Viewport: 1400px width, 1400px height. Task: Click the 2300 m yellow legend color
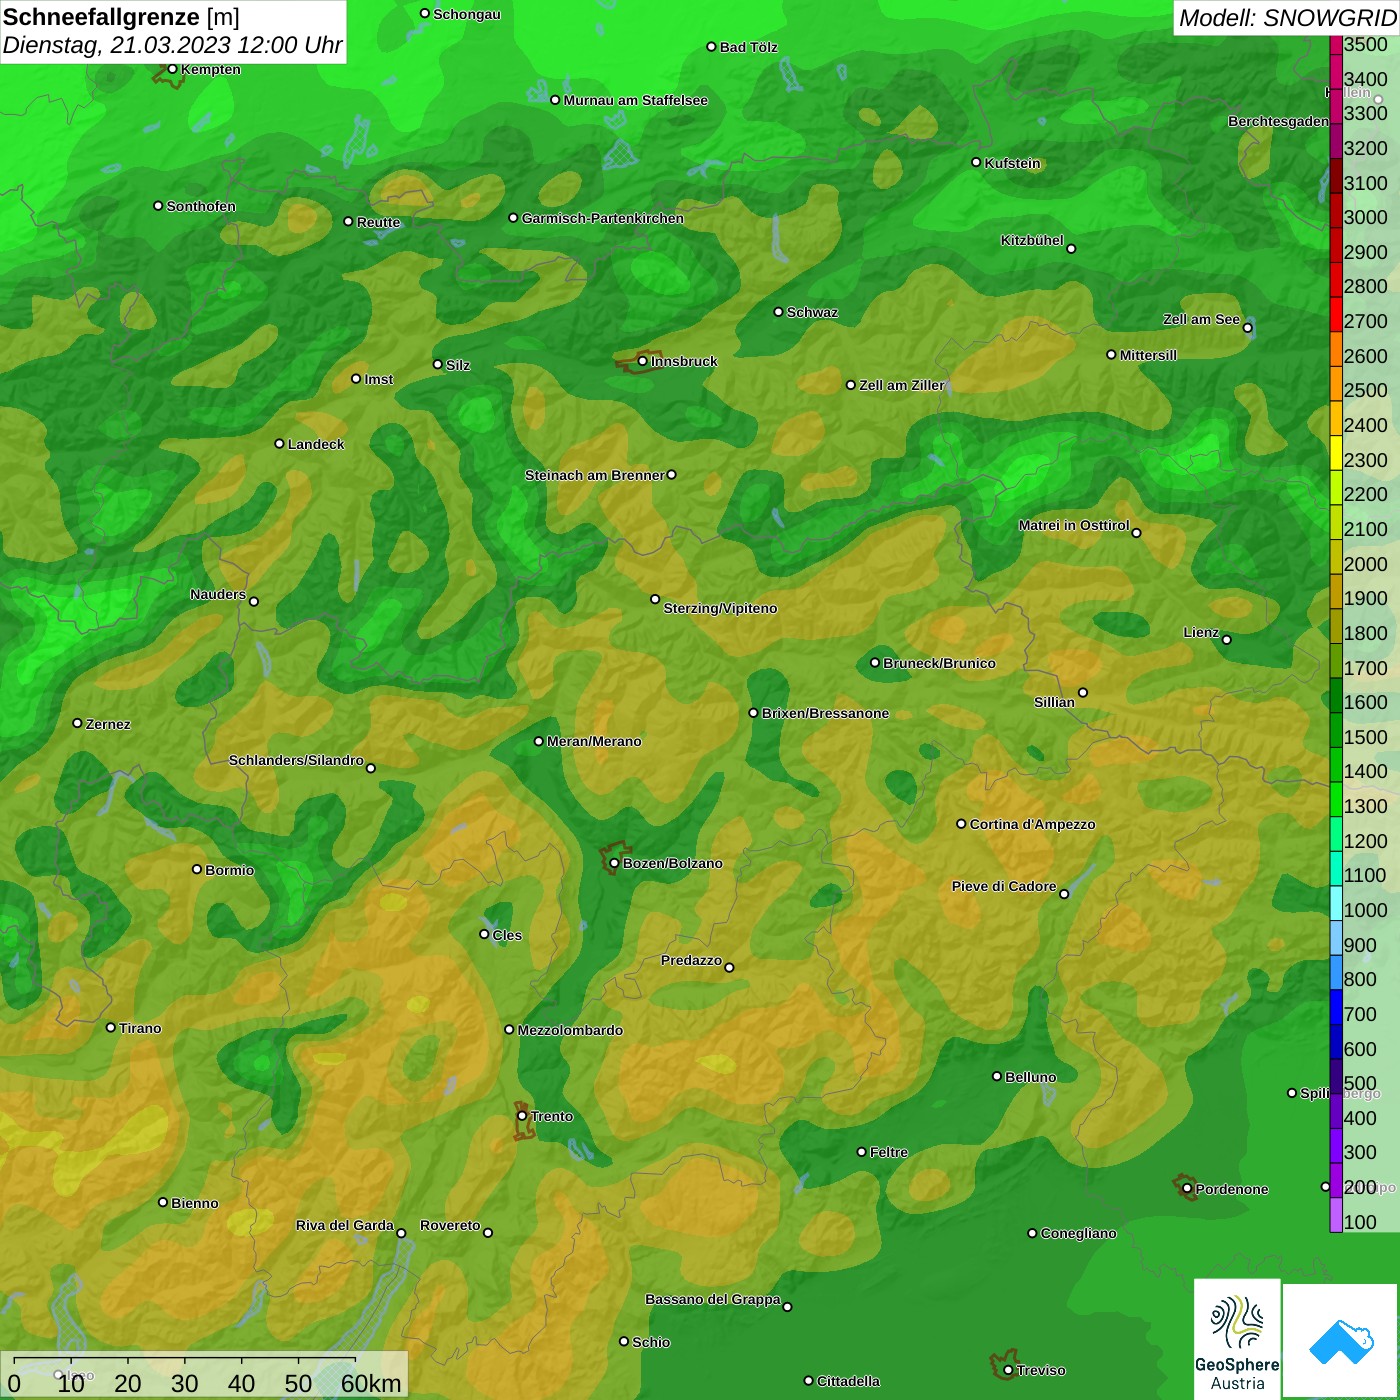pyautogui.click(x=1336, y=453)
